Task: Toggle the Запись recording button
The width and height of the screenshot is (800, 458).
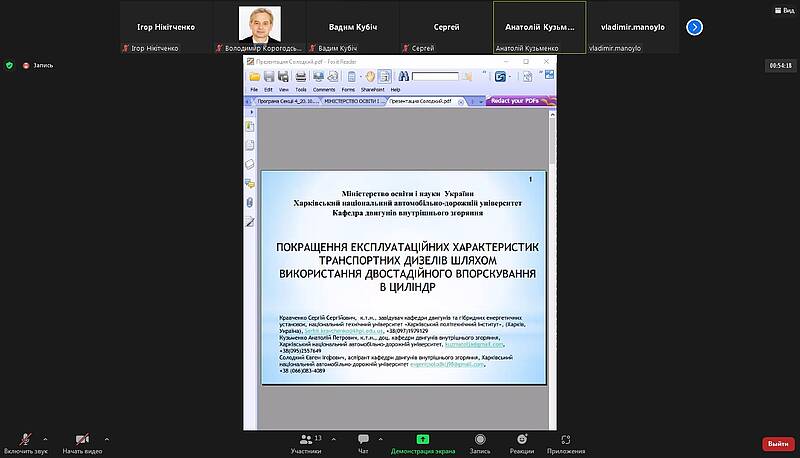Action: tap(479, 443)
